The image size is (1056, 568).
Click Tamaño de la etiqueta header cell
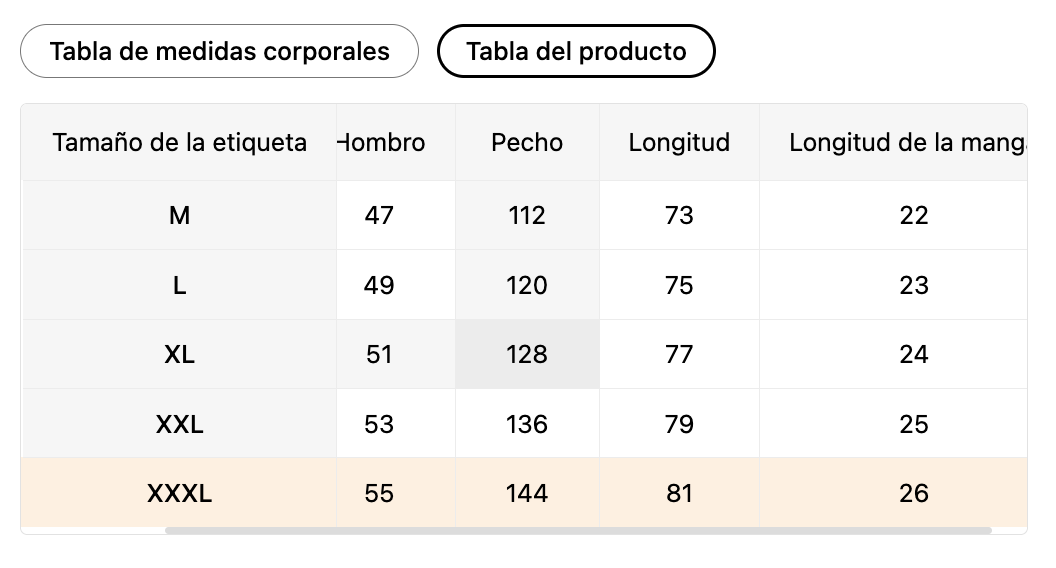point(179,142)
